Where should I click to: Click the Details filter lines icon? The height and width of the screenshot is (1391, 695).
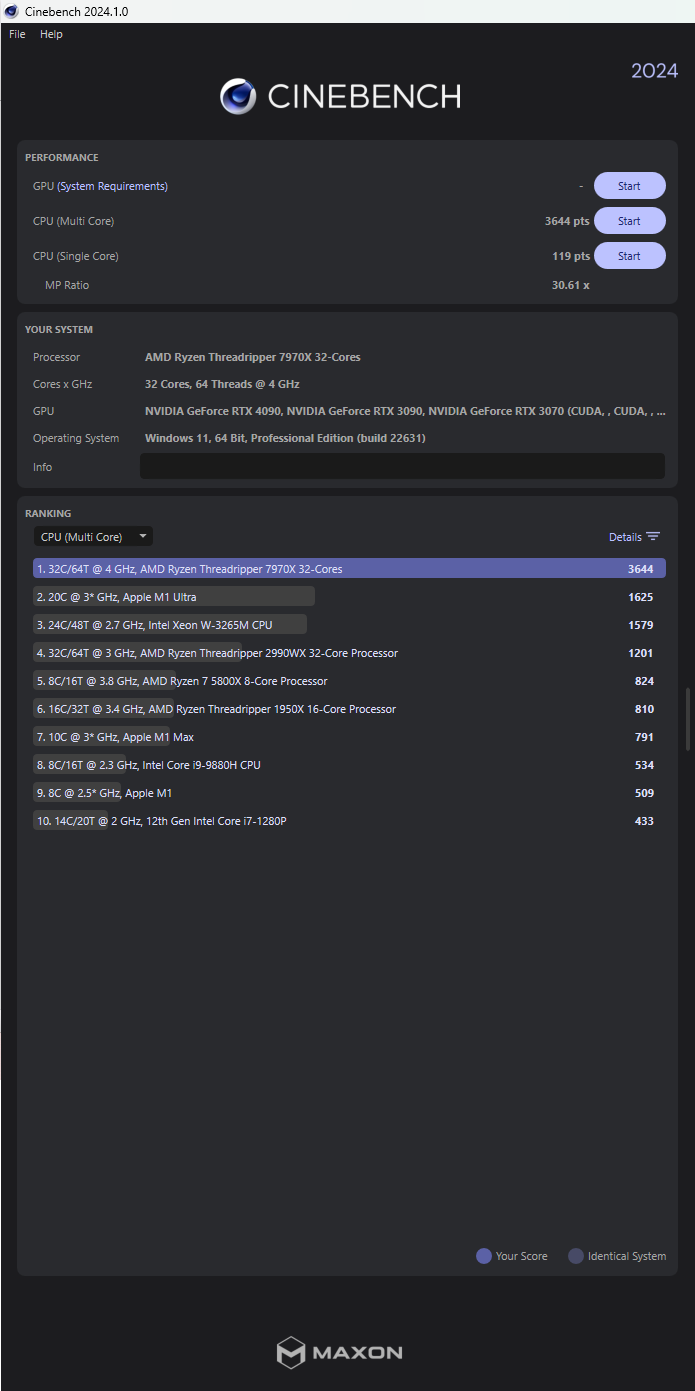tap(653, 537)
